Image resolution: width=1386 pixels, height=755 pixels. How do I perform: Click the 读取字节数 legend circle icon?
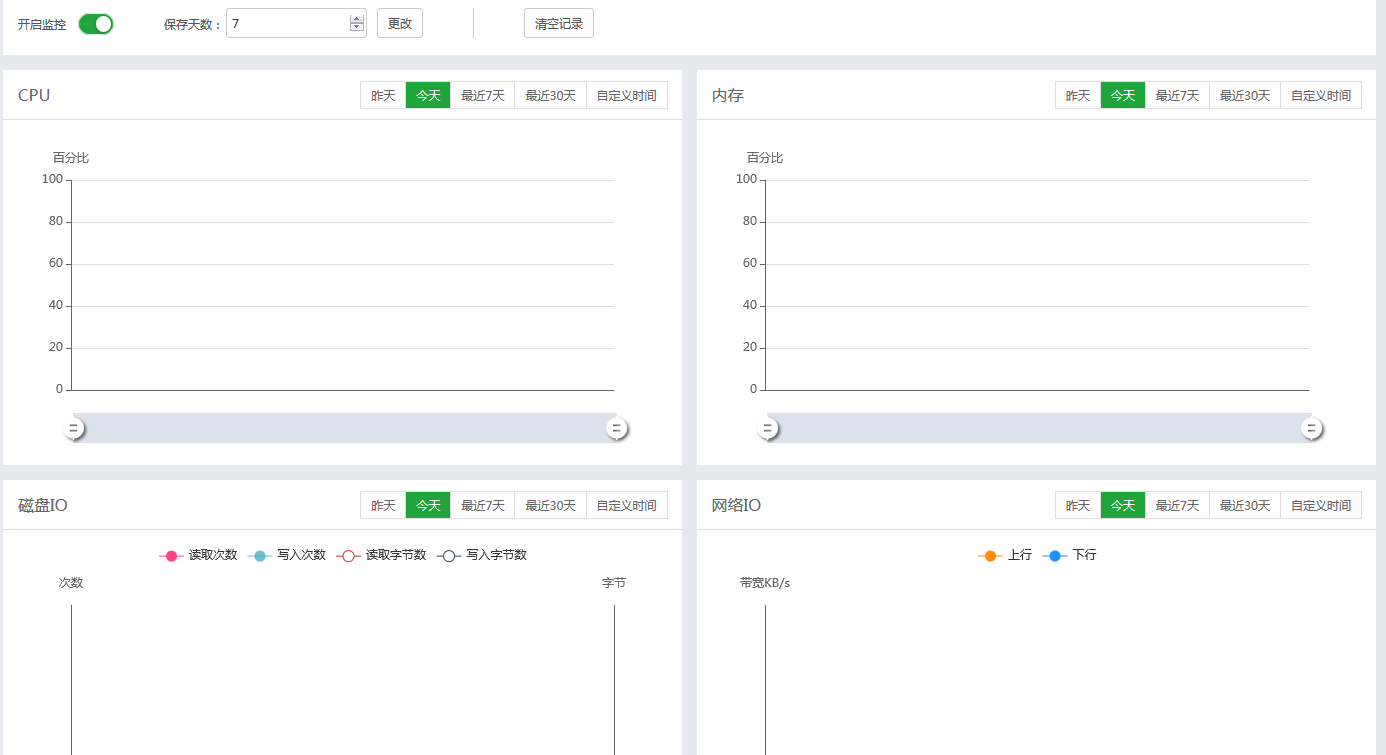347,554
